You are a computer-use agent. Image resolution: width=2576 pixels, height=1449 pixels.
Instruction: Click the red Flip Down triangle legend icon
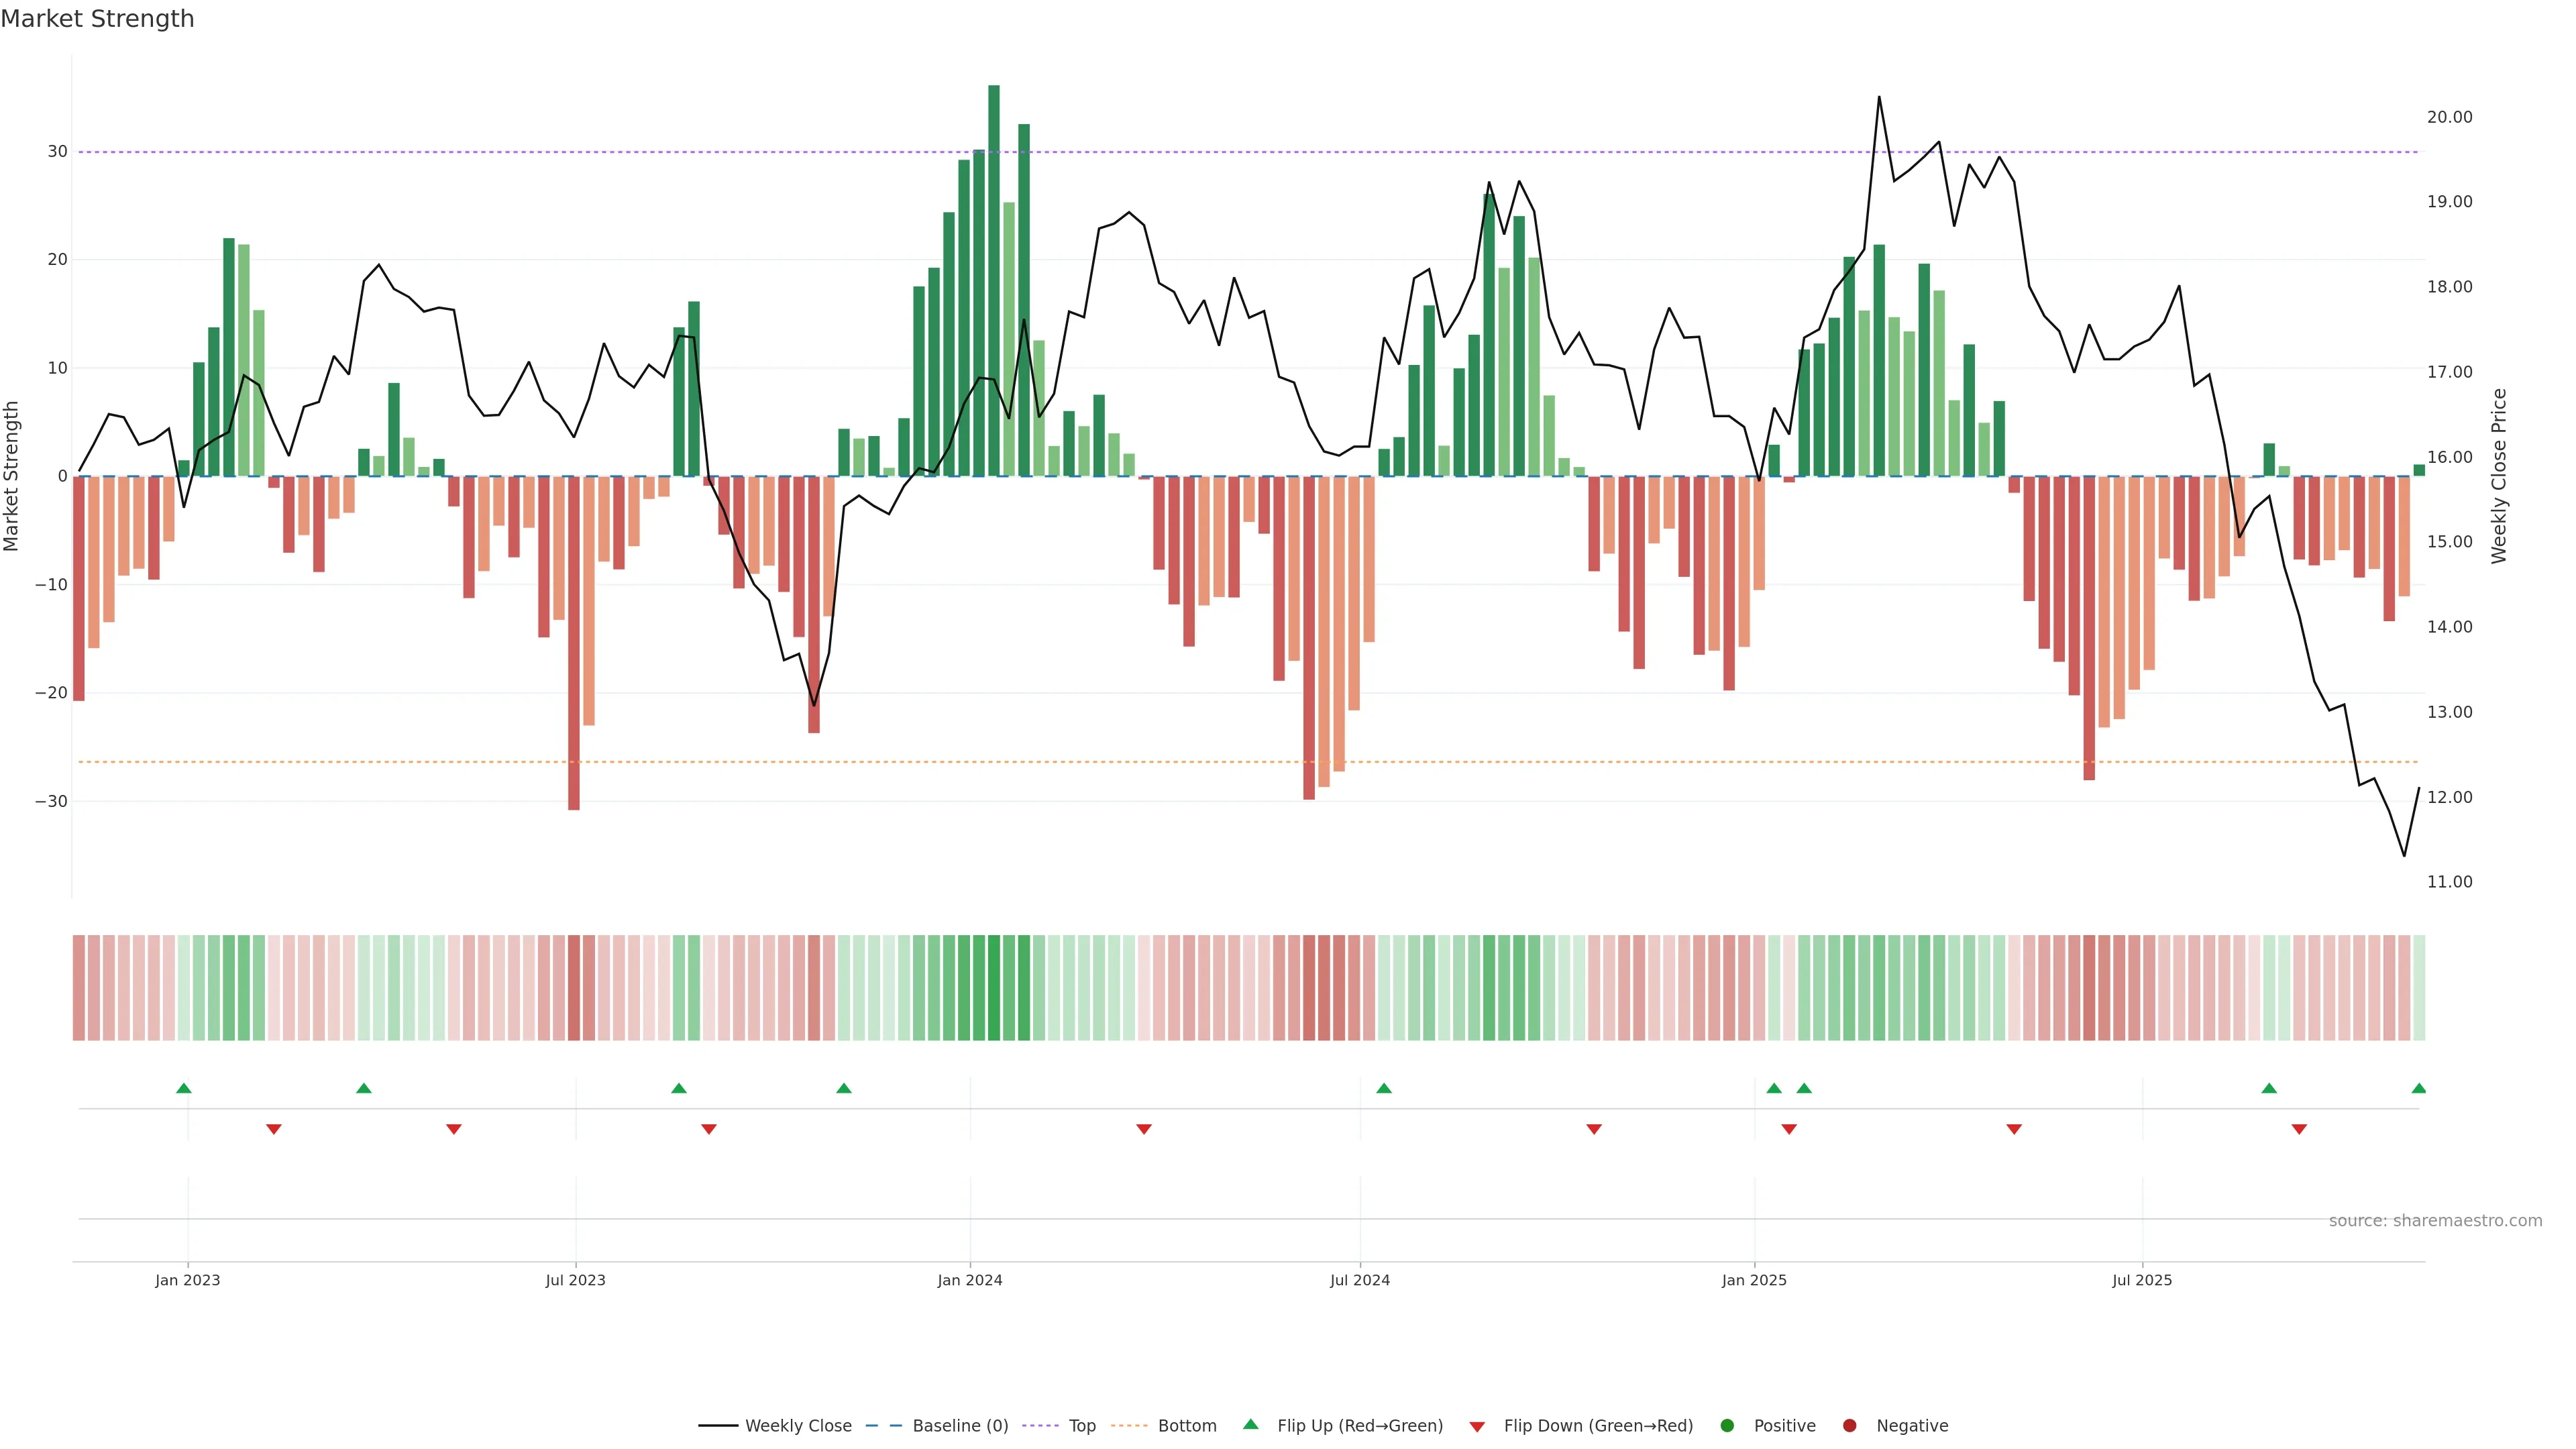tap(1477, 1427)
